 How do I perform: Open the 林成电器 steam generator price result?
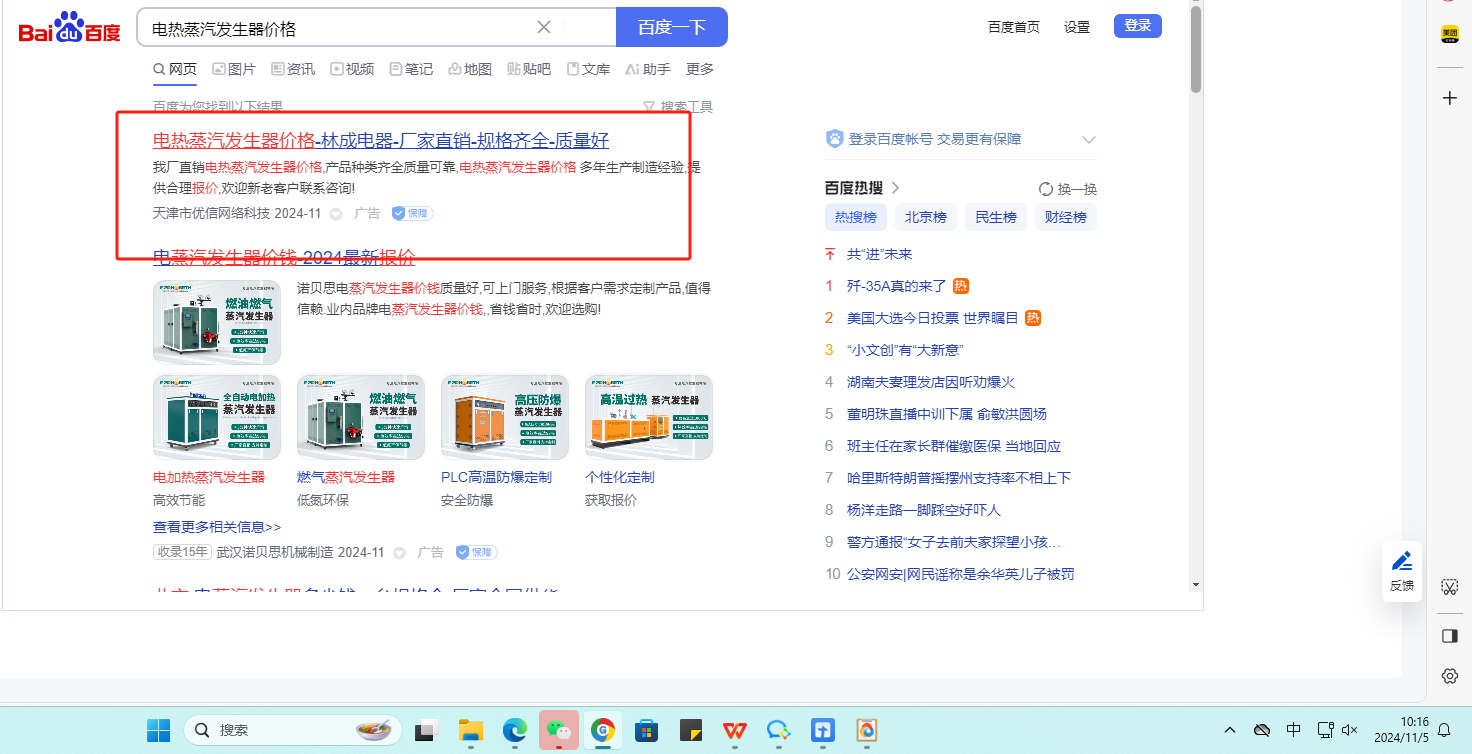(381, 140)
